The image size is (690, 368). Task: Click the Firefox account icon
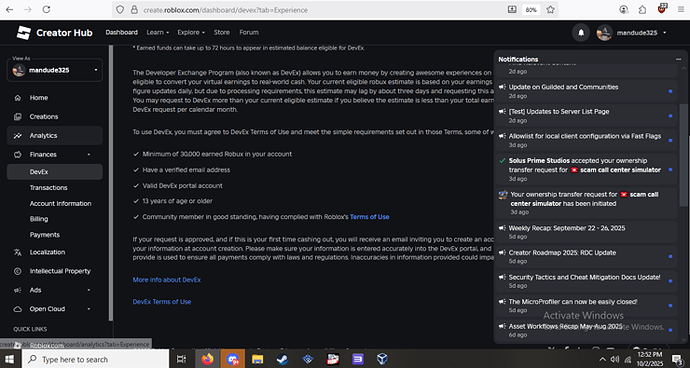click(624, 10)
